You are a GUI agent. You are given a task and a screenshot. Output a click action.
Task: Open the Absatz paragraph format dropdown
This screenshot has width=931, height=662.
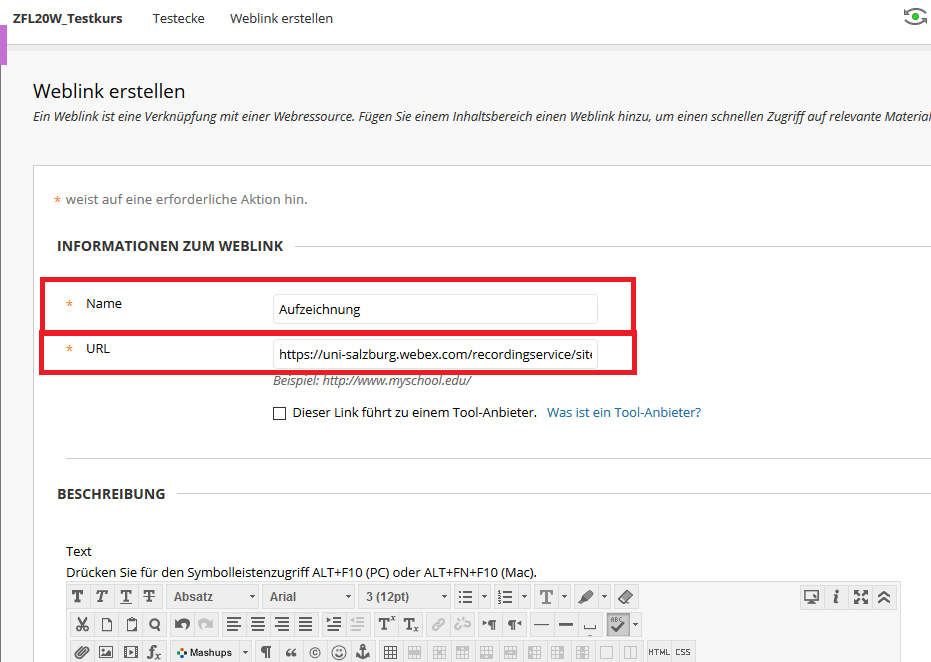tap(213, 597)
